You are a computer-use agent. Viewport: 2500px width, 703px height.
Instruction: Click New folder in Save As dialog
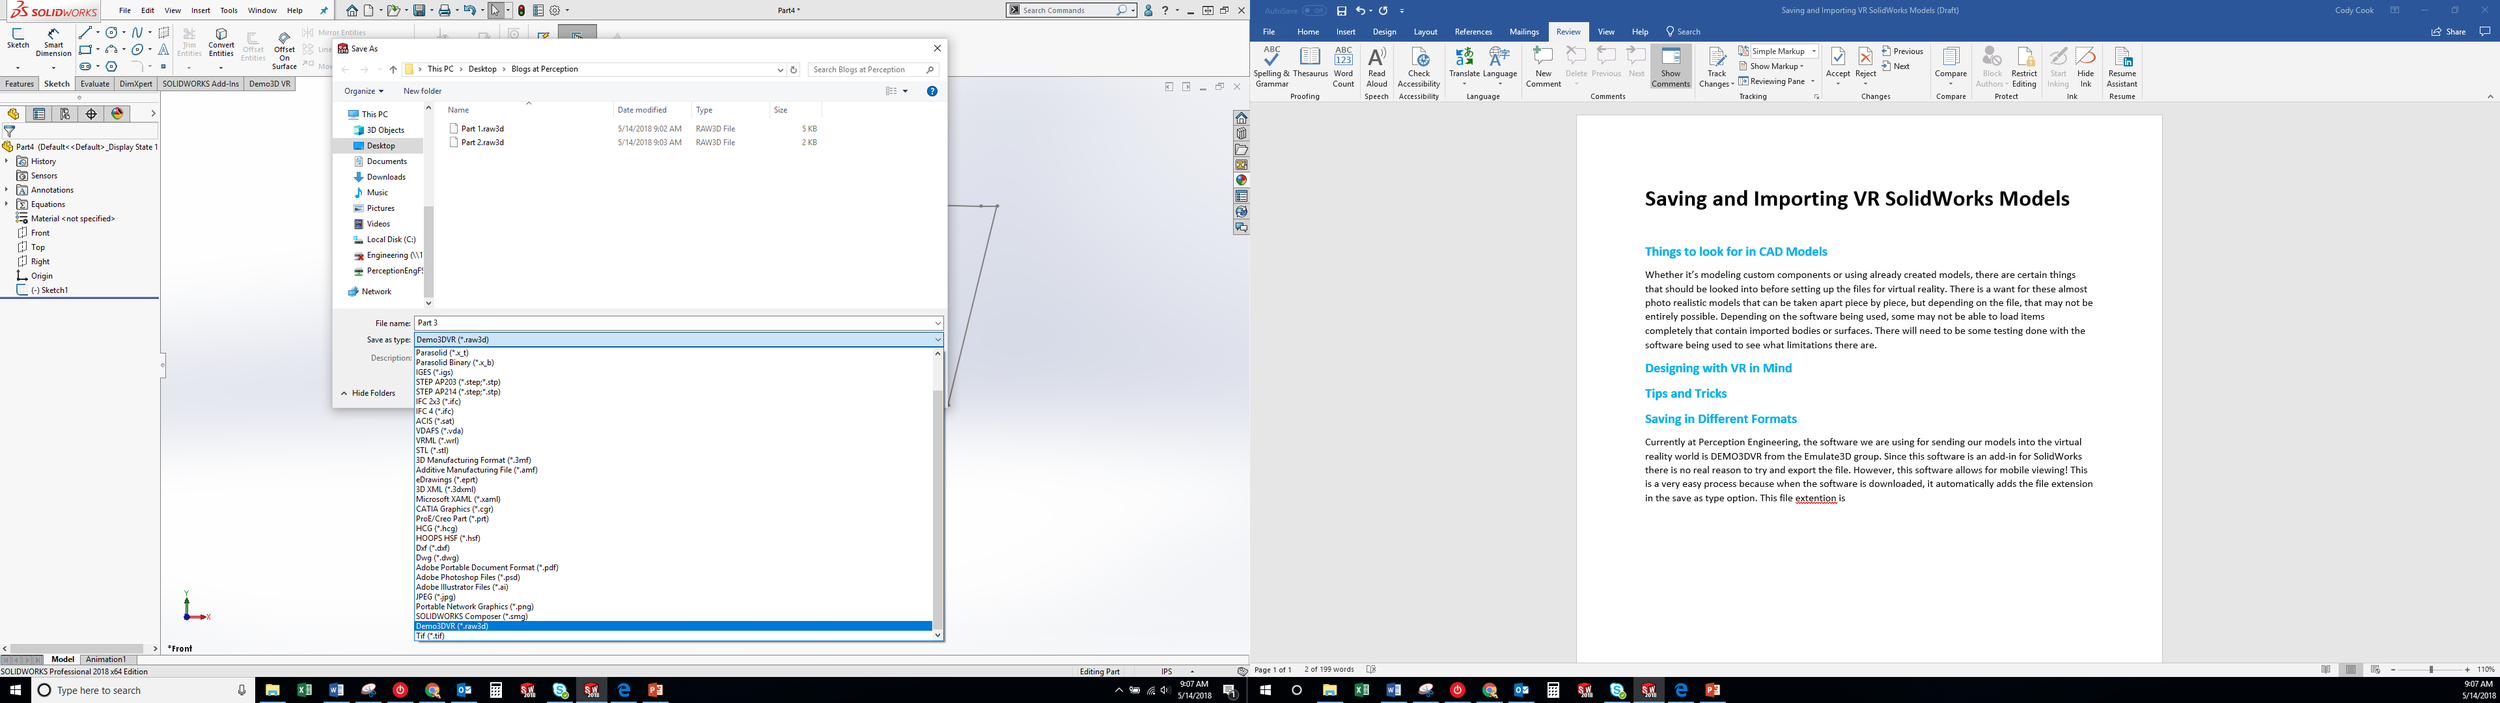click(422, 91)
